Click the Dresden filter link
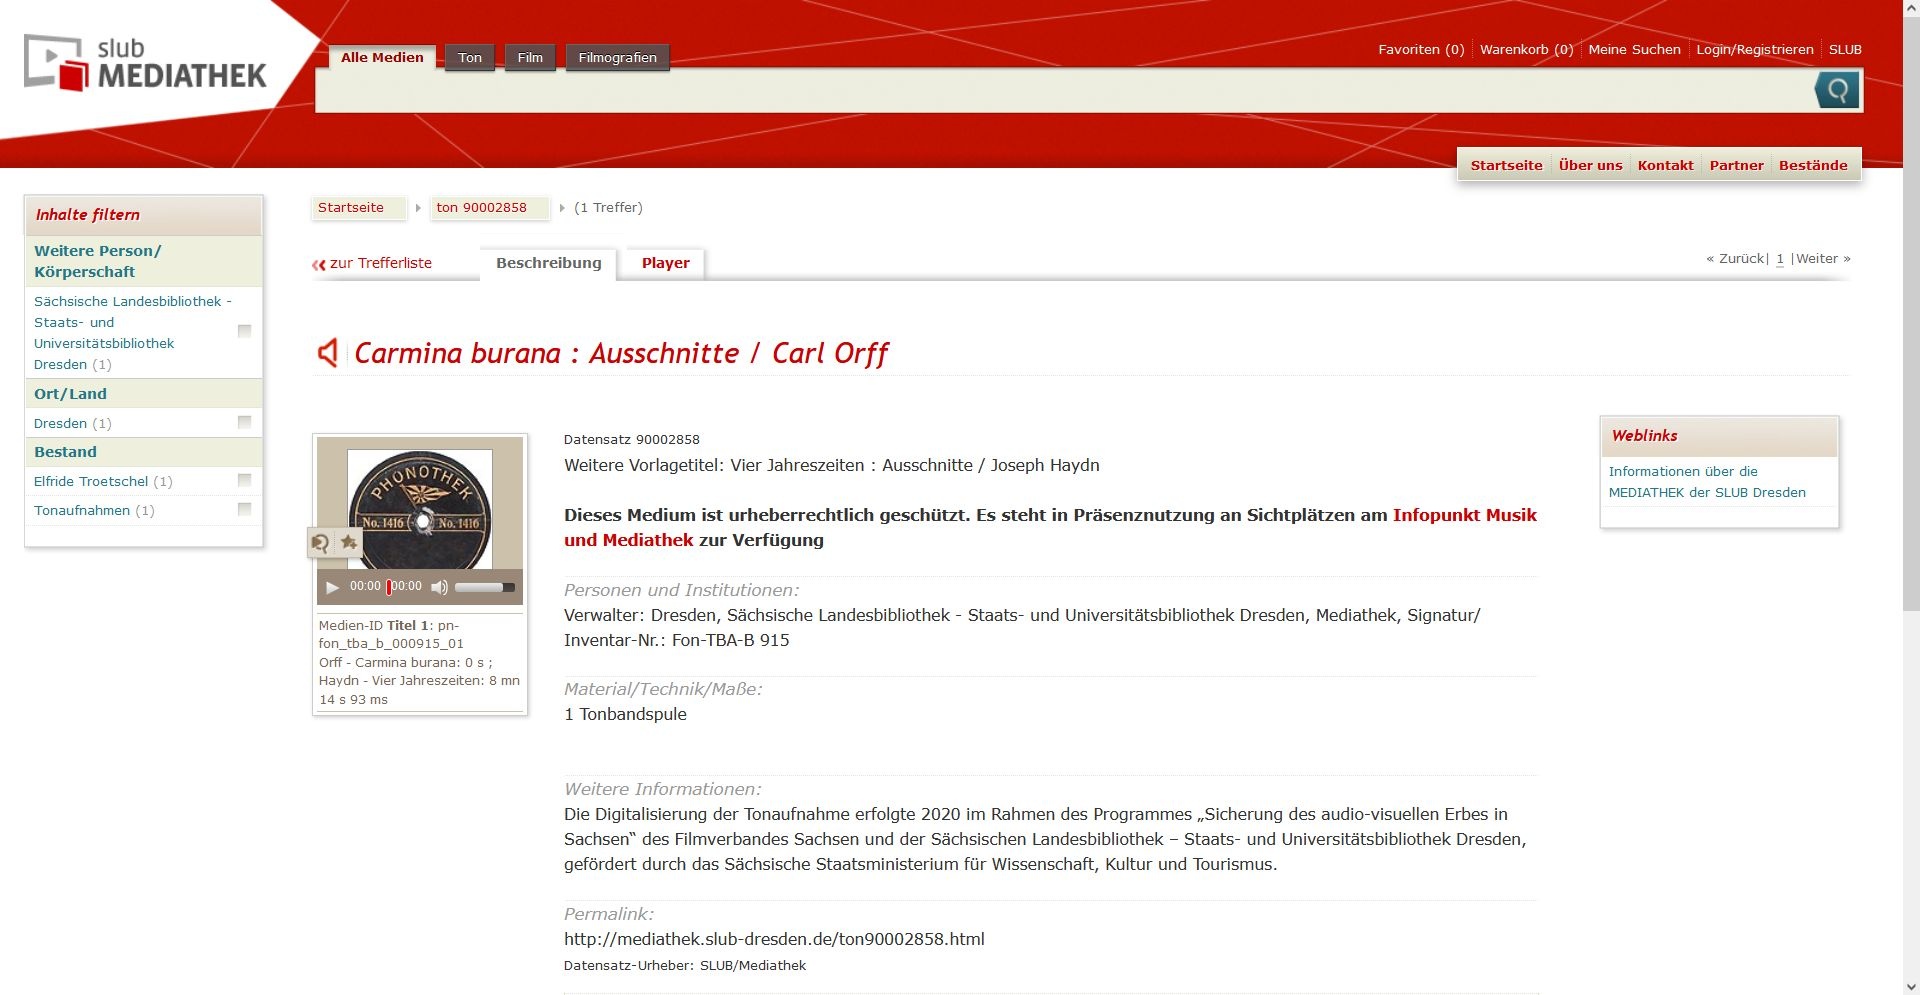Image resolution: width=1920 pixels, height=995 pixels. click(x=60, y=423)
